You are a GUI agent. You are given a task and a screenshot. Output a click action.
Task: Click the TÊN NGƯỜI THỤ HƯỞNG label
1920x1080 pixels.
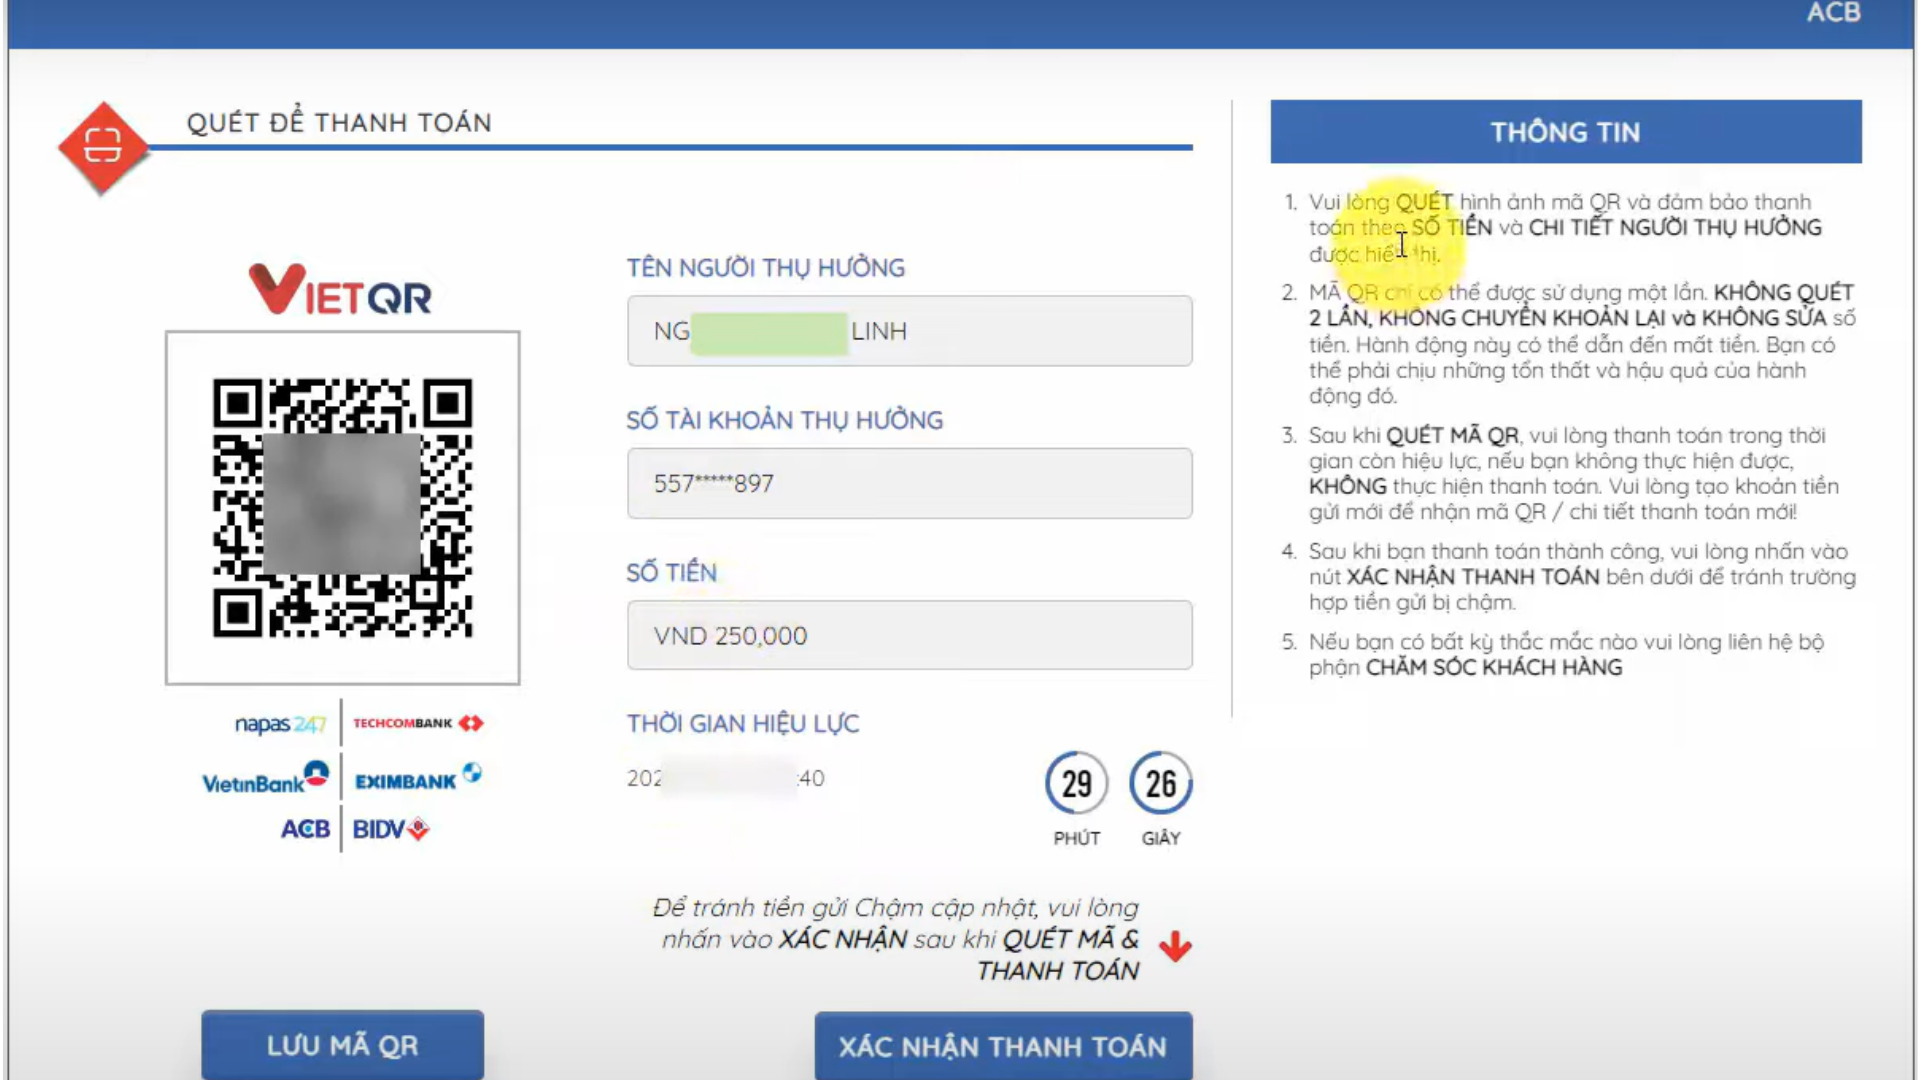click(765, 268)
